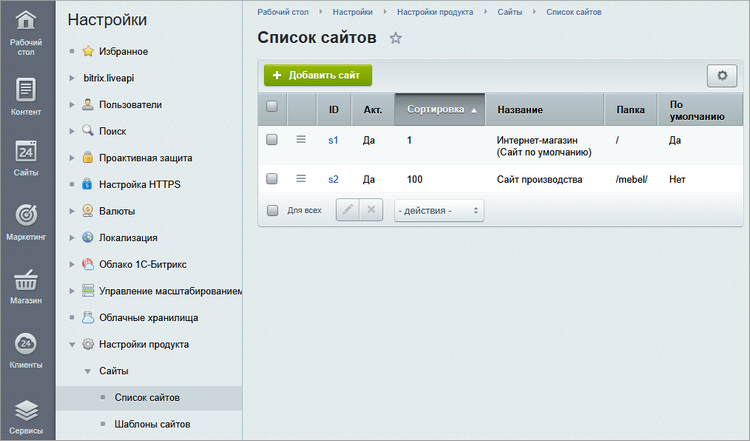Click the Добавить сайт button
This screenshot has width=750, height=441.
tap(318, 75)
